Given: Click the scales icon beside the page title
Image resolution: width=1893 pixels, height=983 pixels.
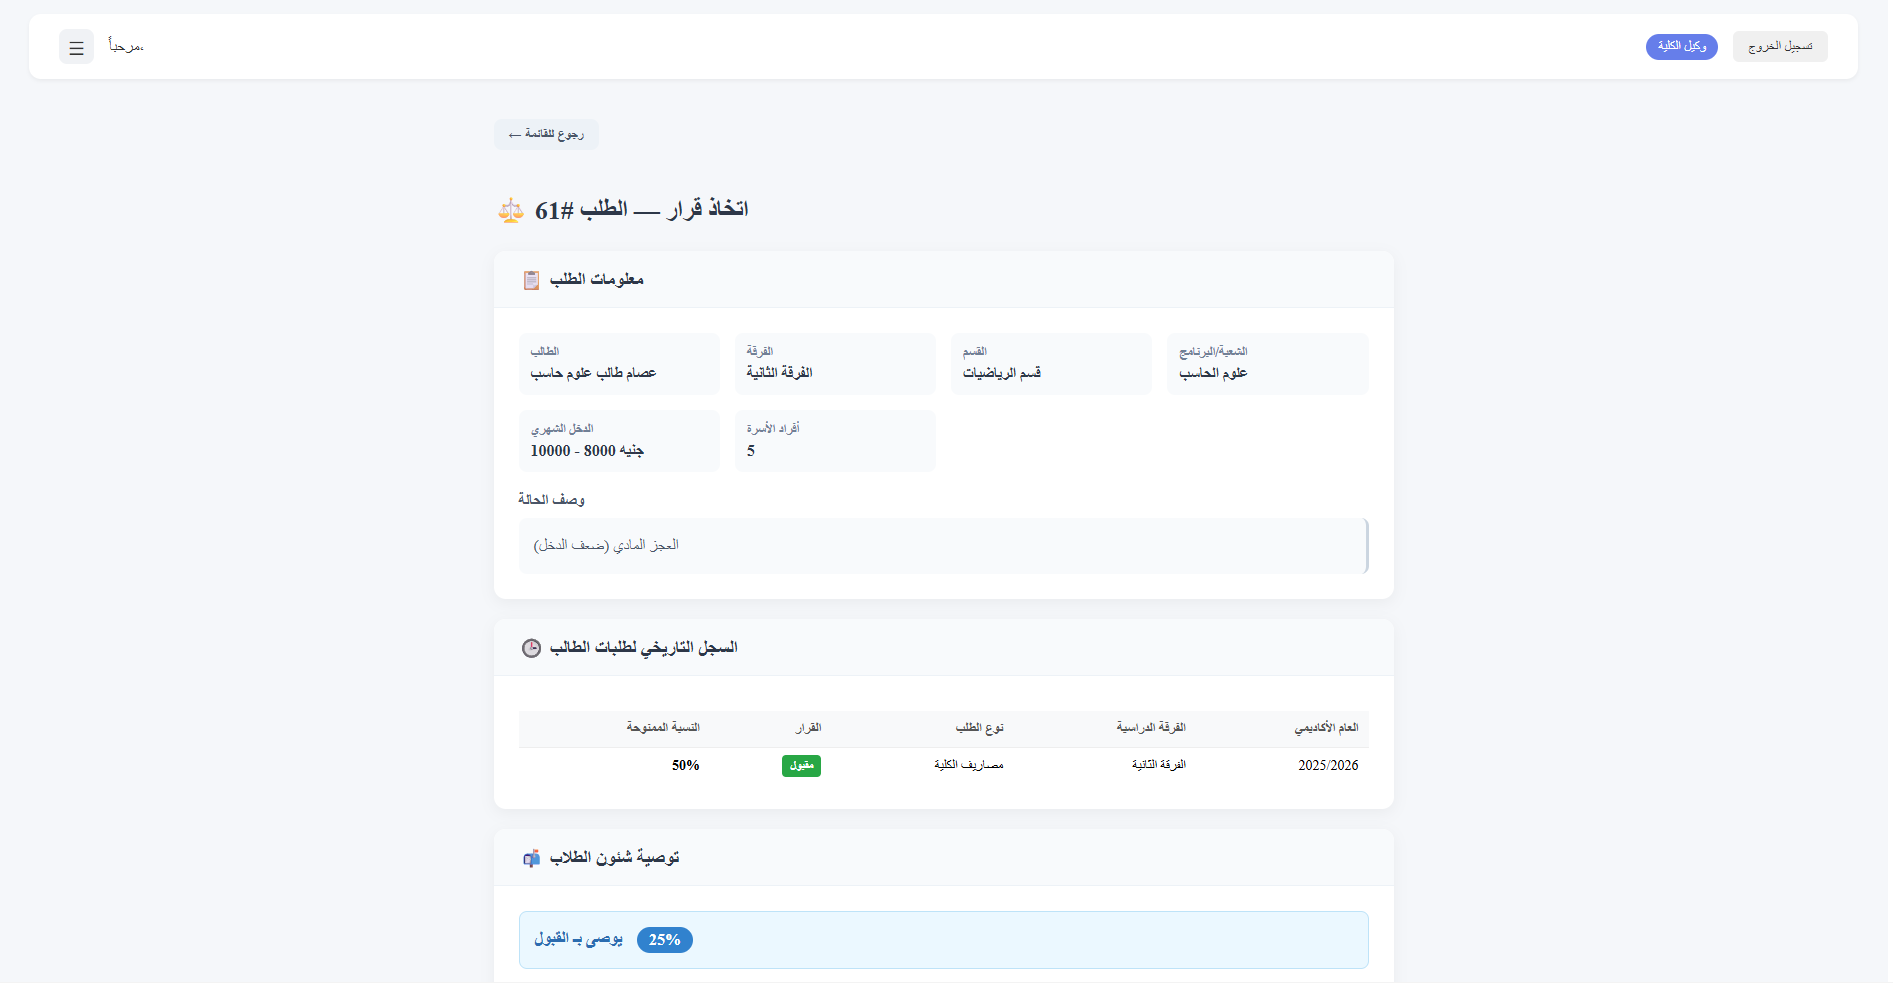Looking at the screenshot, I should point(511,209).
